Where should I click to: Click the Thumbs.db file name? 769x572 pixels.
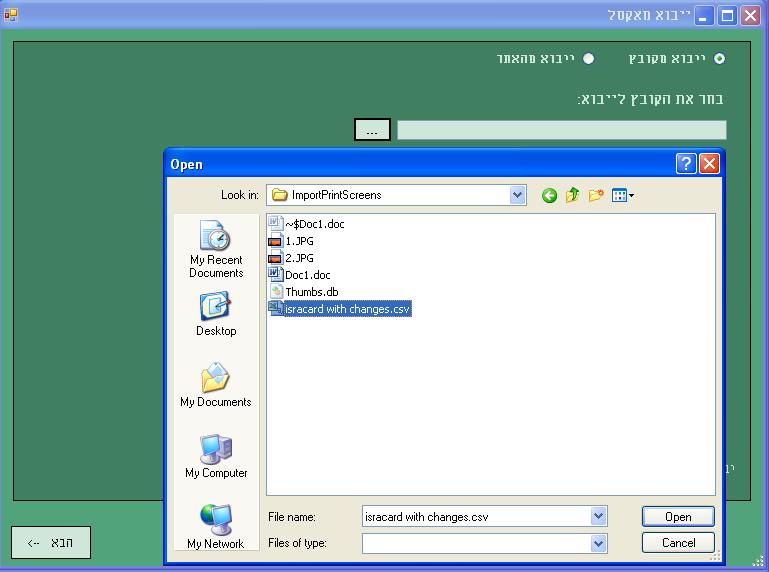click(312, 292)
